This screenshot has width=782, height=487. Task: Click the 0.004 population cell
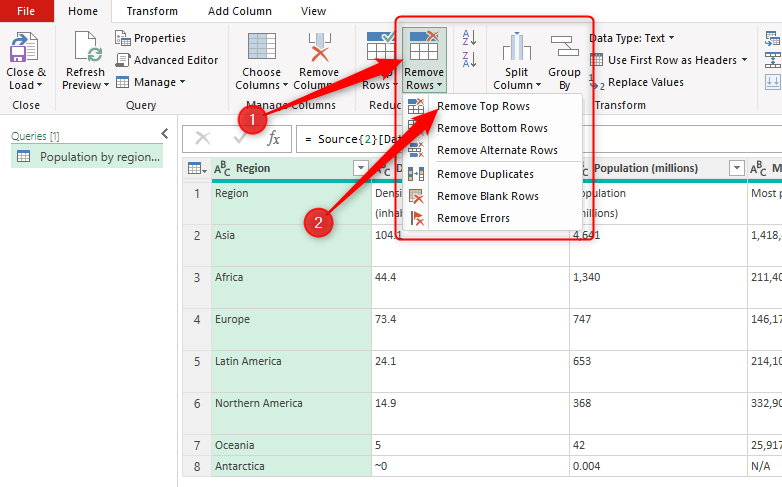[x=658, y=466]
